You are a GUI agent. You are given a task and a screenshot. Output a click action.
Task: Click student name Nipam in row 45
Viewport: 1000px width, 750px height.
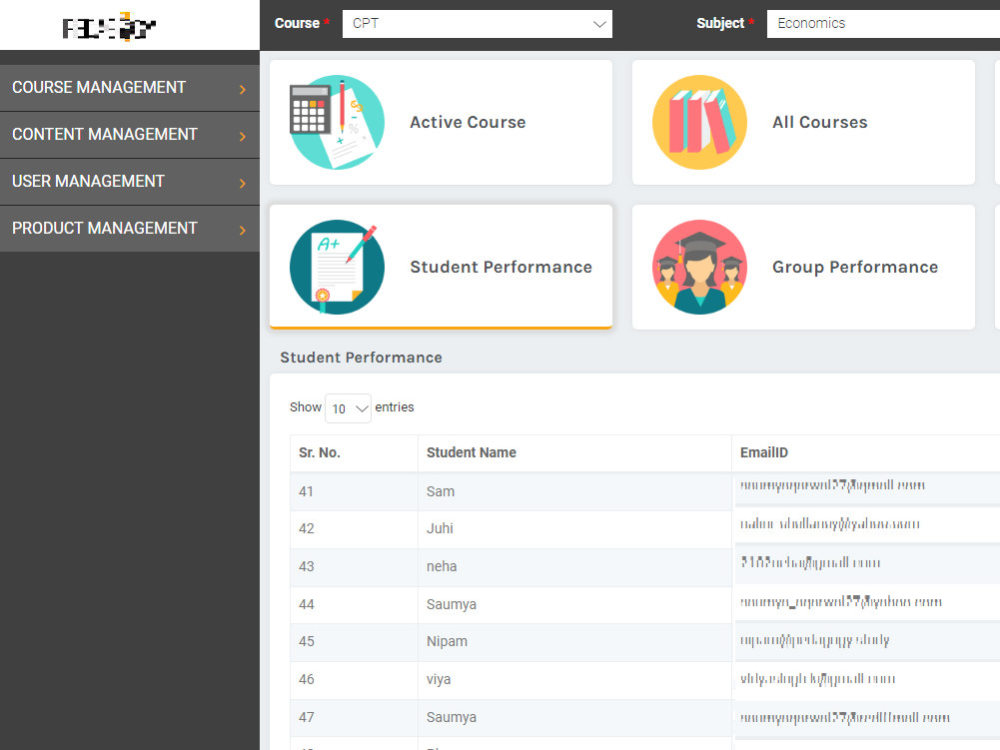click(x=446, y=642)
